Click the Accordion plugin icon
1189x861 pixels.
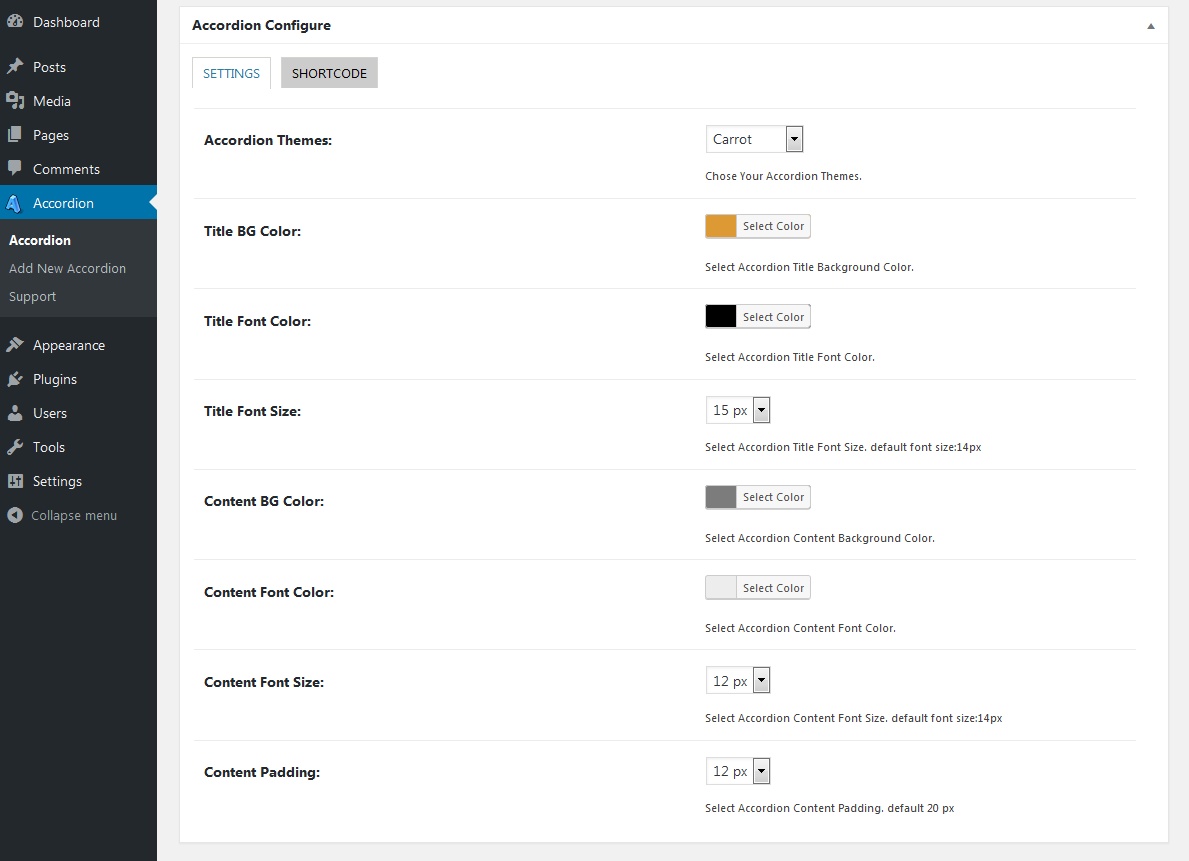(x=14, y=203)
